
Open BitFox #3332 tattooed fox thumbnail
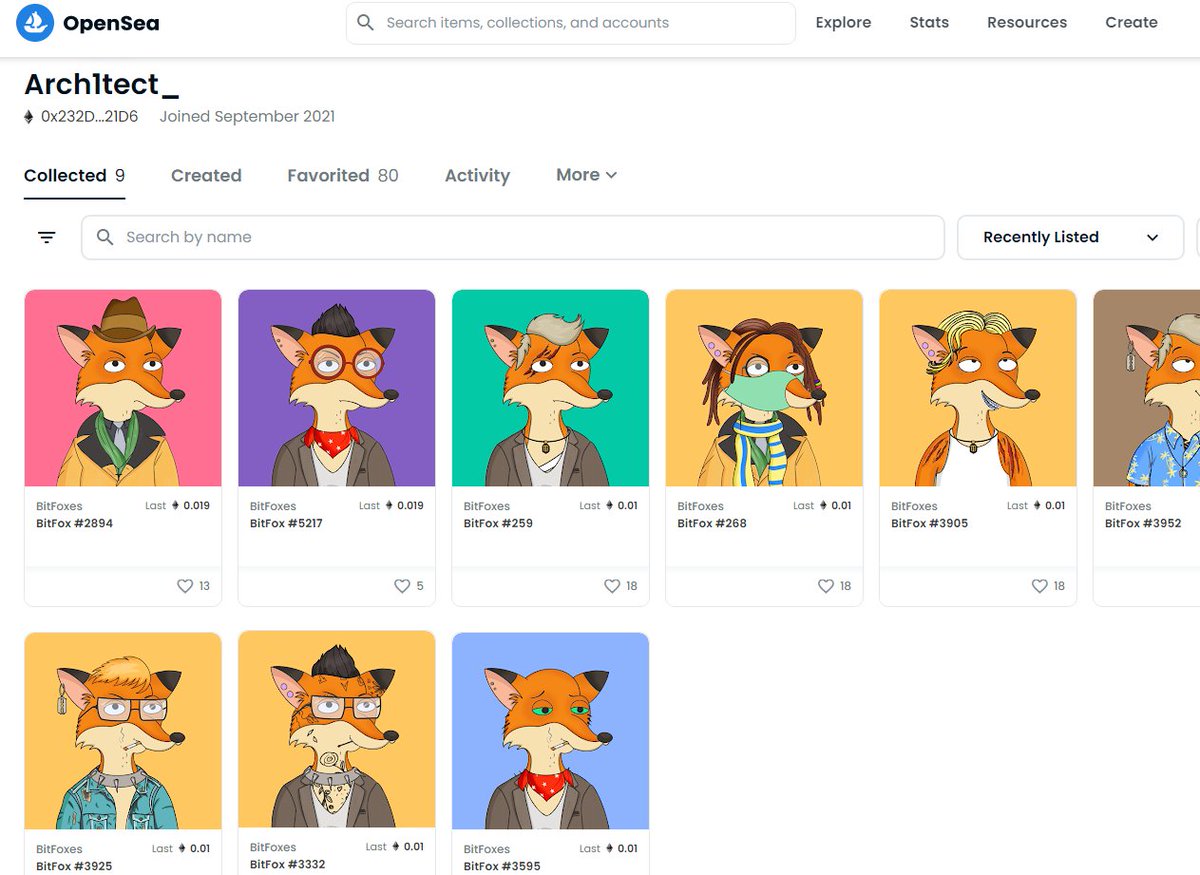[x=336, y=729]
